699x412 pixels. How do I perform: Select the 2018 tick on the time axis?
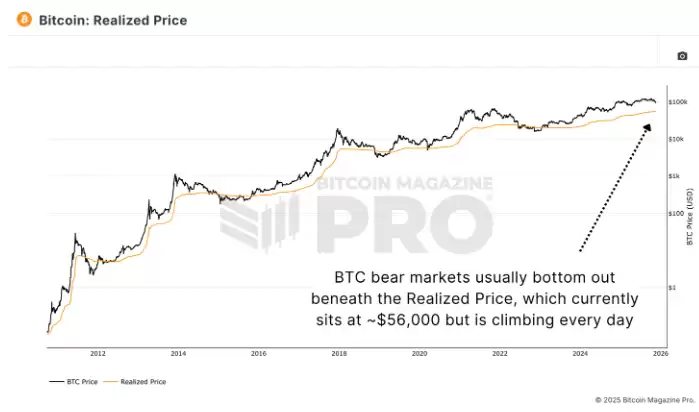pyautogui.click(x=339, y=354)
